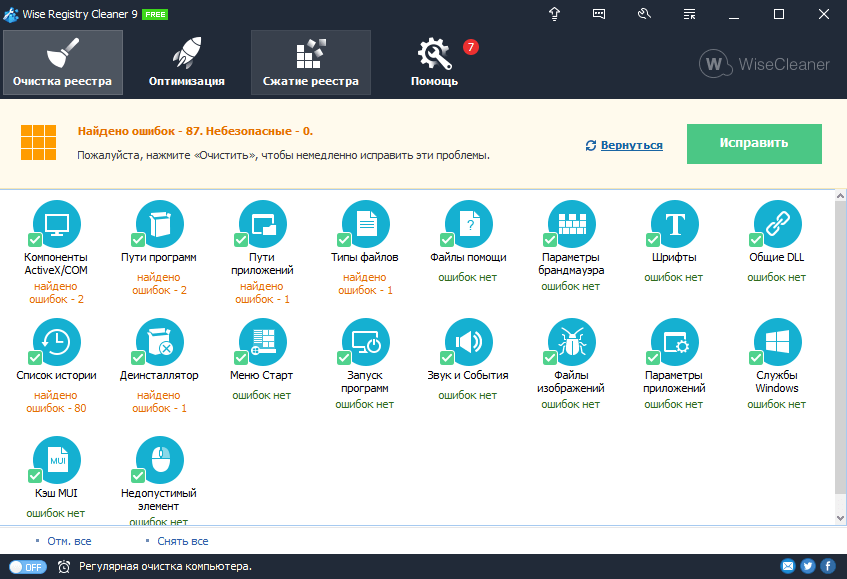This screenshot has width=847, height=579.
Task: Click the scrollbar down arrow
Action: pyautogui.click(x=840, y=518)
